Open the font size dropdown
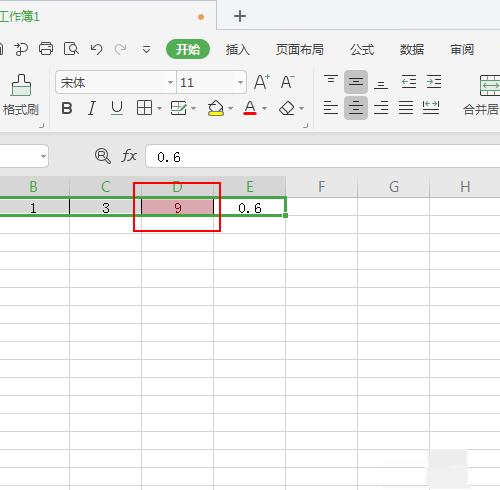 pos(240,82)
